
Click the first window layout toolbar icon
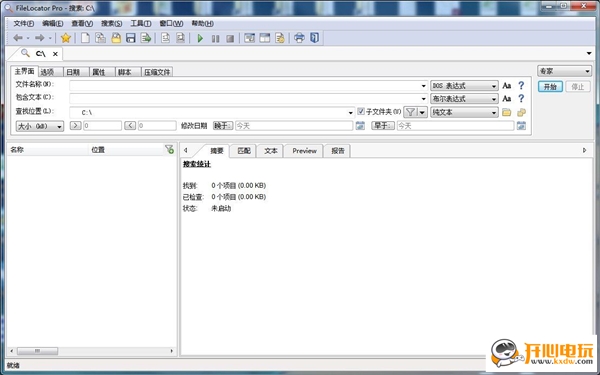tap(249, 38)
